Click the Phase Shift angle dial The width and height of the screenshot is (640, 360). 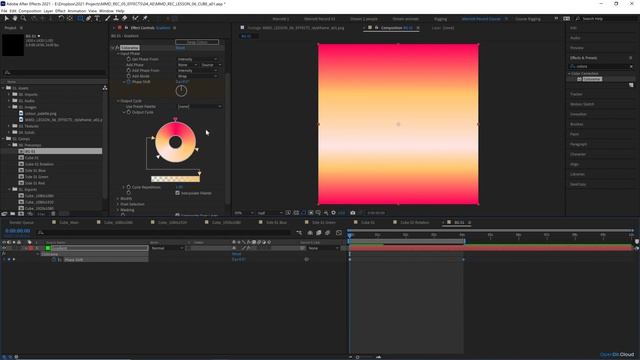coord(181,91)
